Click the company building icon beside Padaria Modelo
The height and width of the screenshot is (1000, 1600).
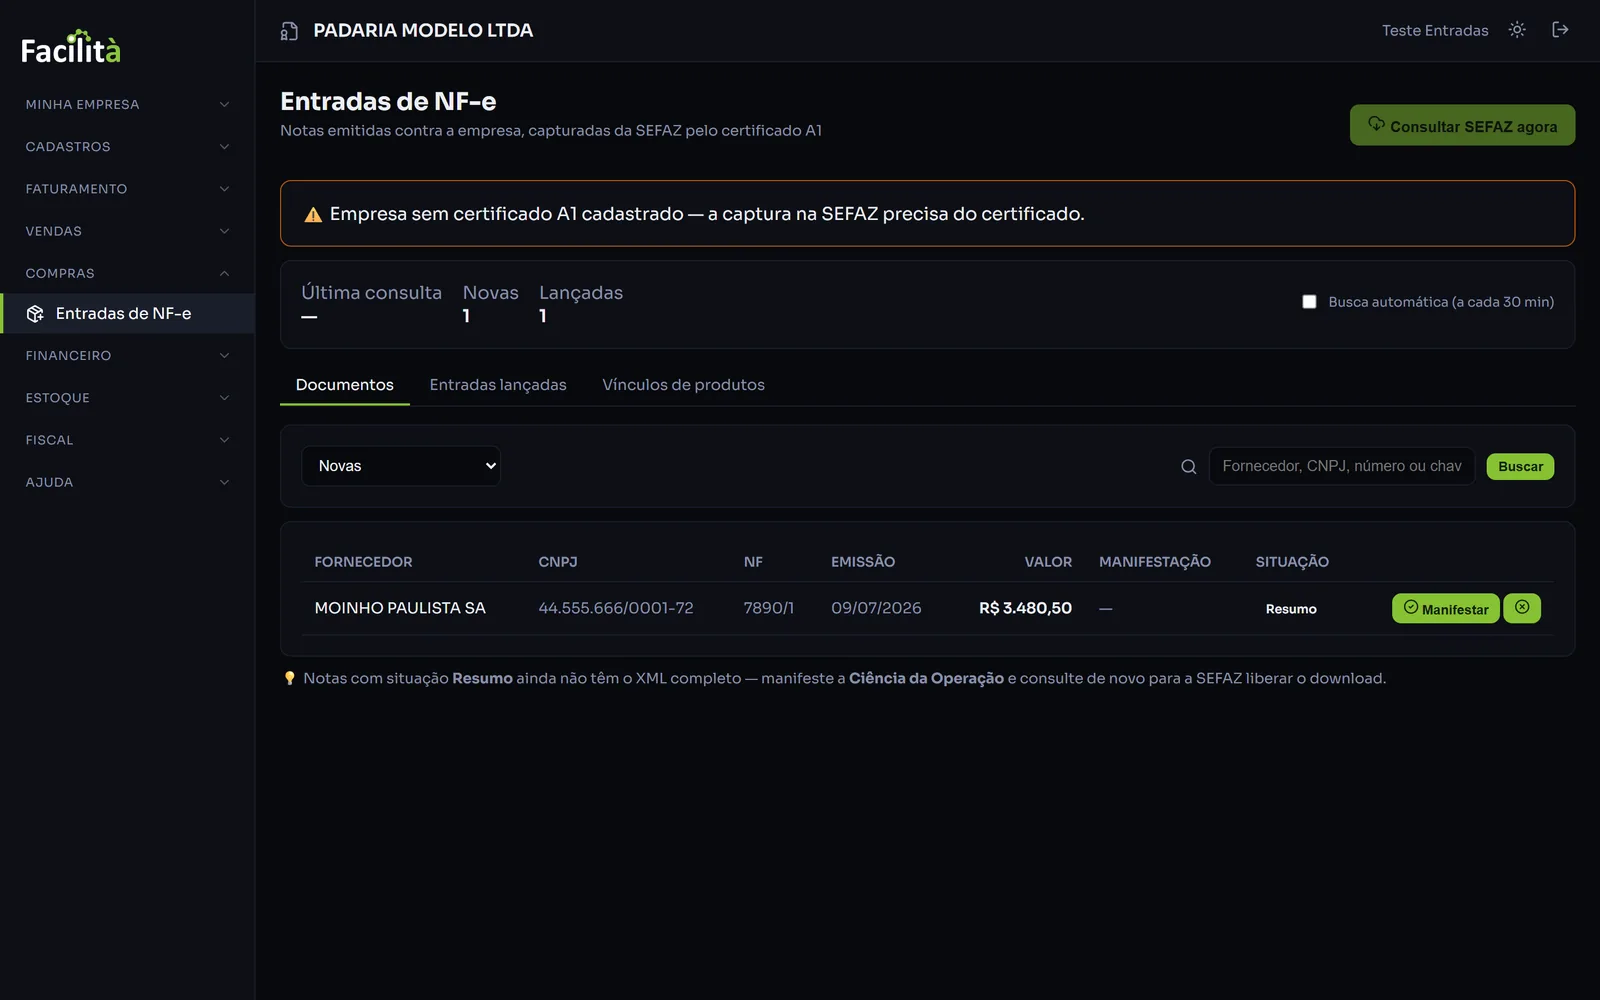[x=289, y=31]
